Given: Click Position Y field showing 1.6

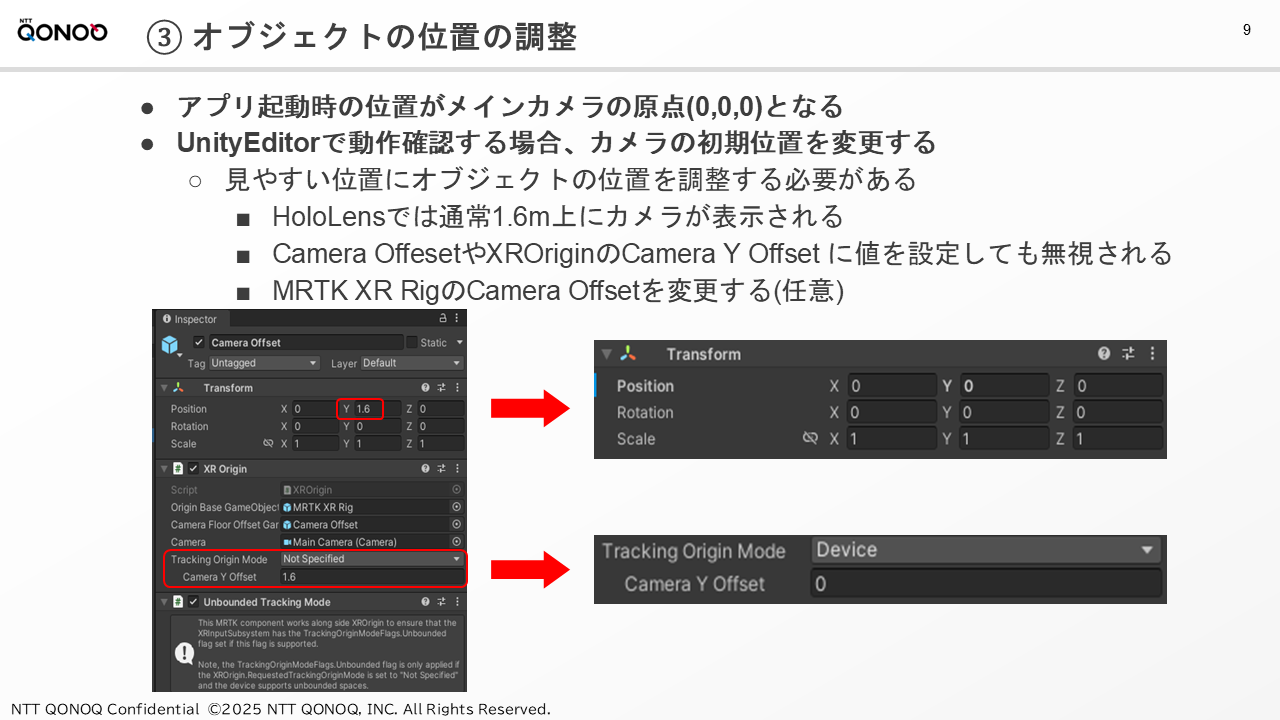Looking at the screenshot, I should click(x=377, y=409).
